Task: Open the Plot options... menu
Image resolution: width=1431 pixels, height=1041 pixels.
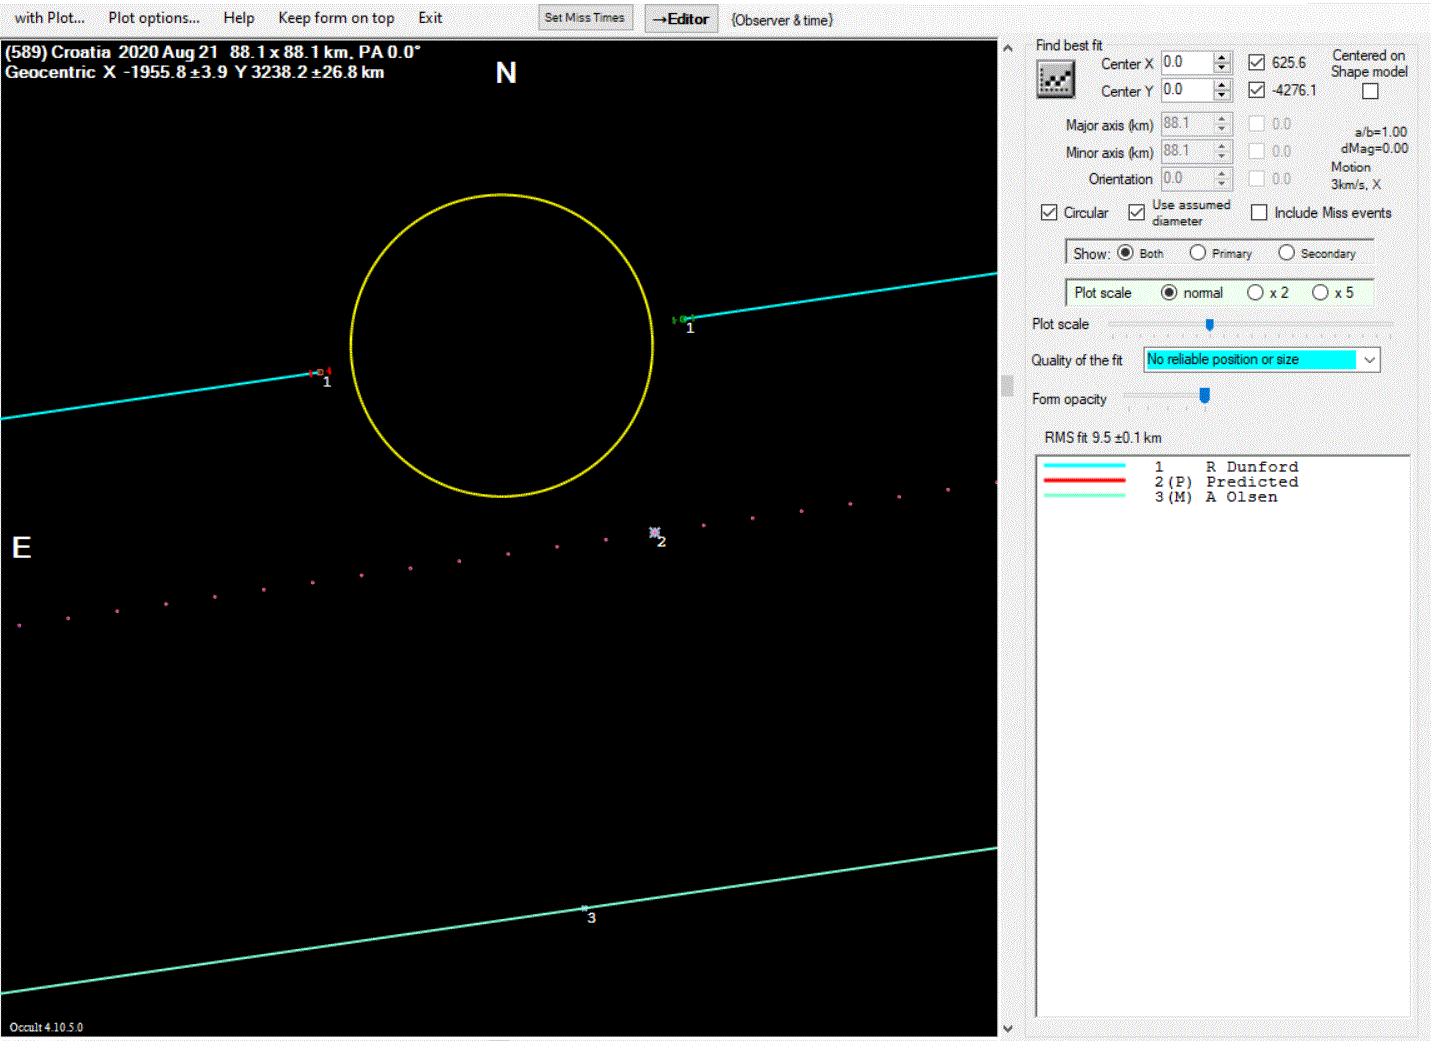Action: pos(154,18)
